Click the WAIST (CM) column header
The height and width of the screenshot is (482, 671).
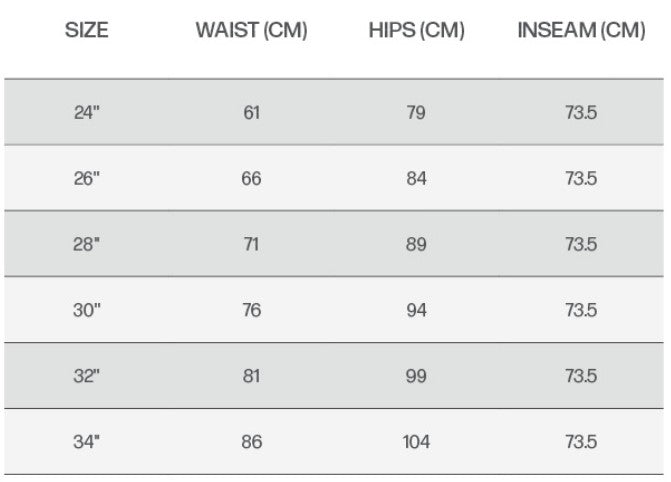point(252,30)
